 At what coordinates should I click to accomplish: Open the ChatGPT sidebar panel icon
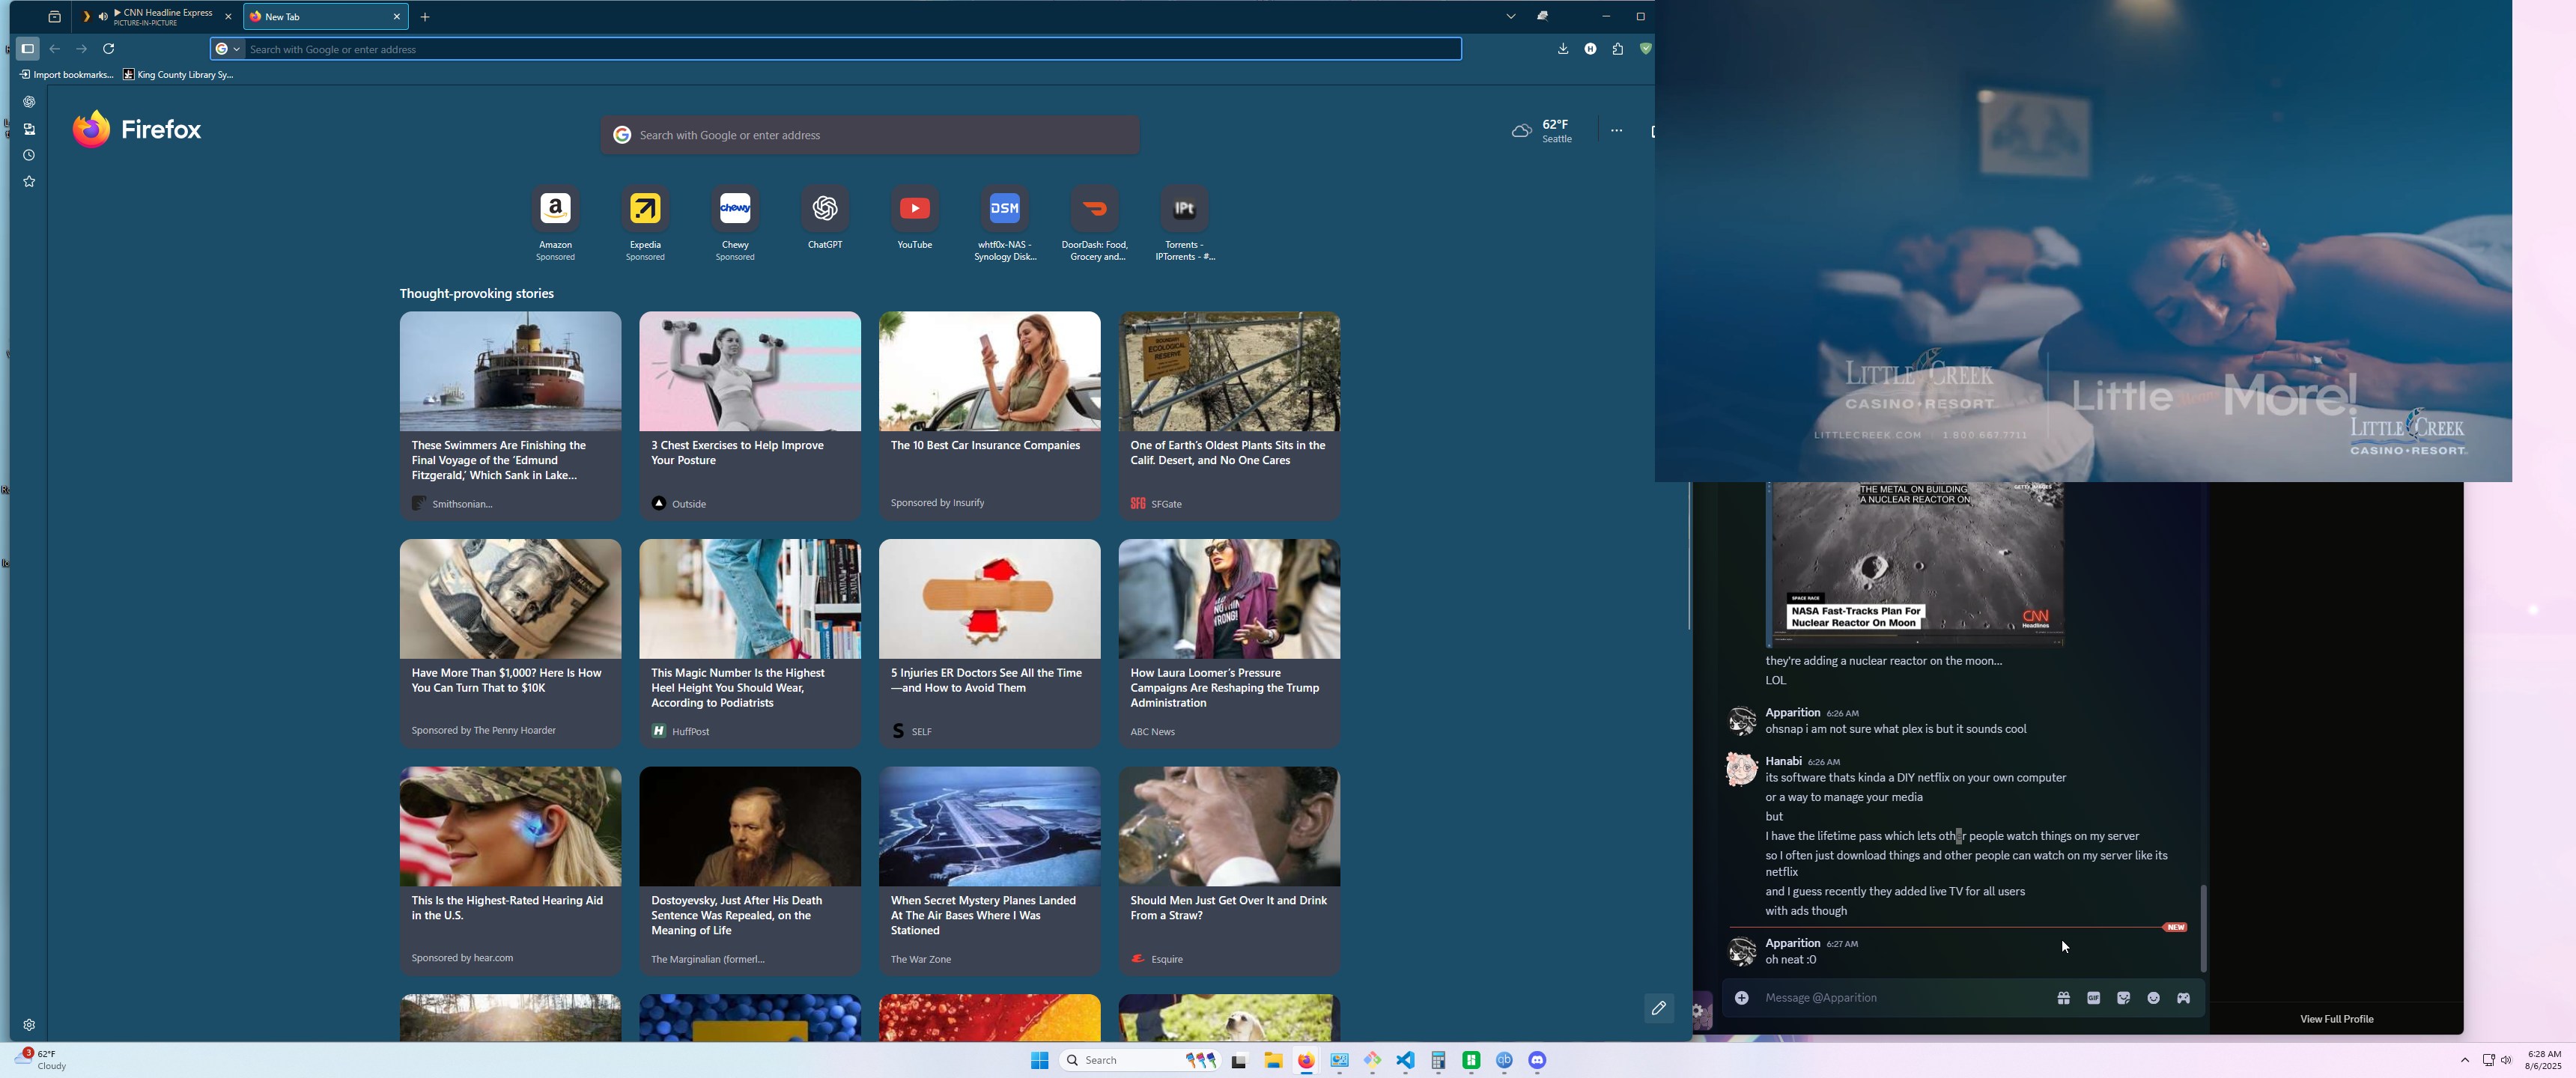click(29, 102)
